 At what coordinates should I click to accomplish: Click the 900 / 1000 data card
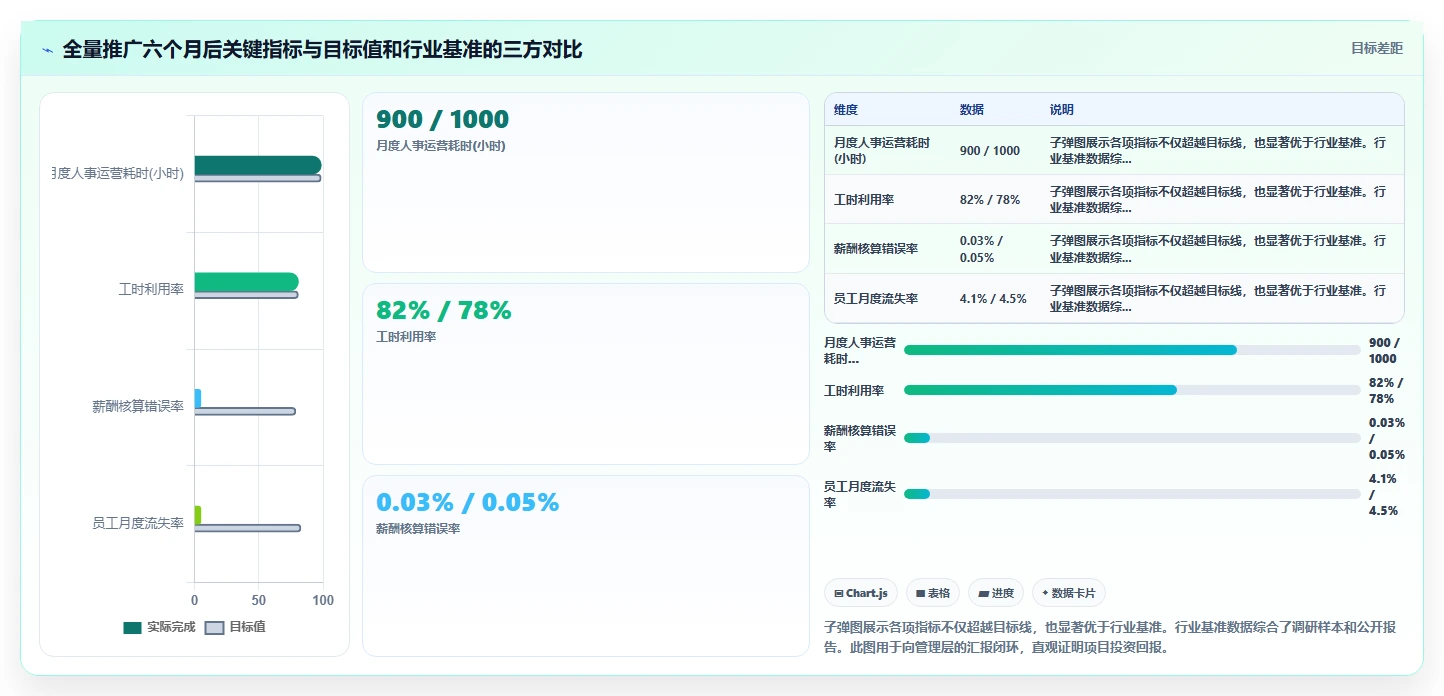point(585,183)
